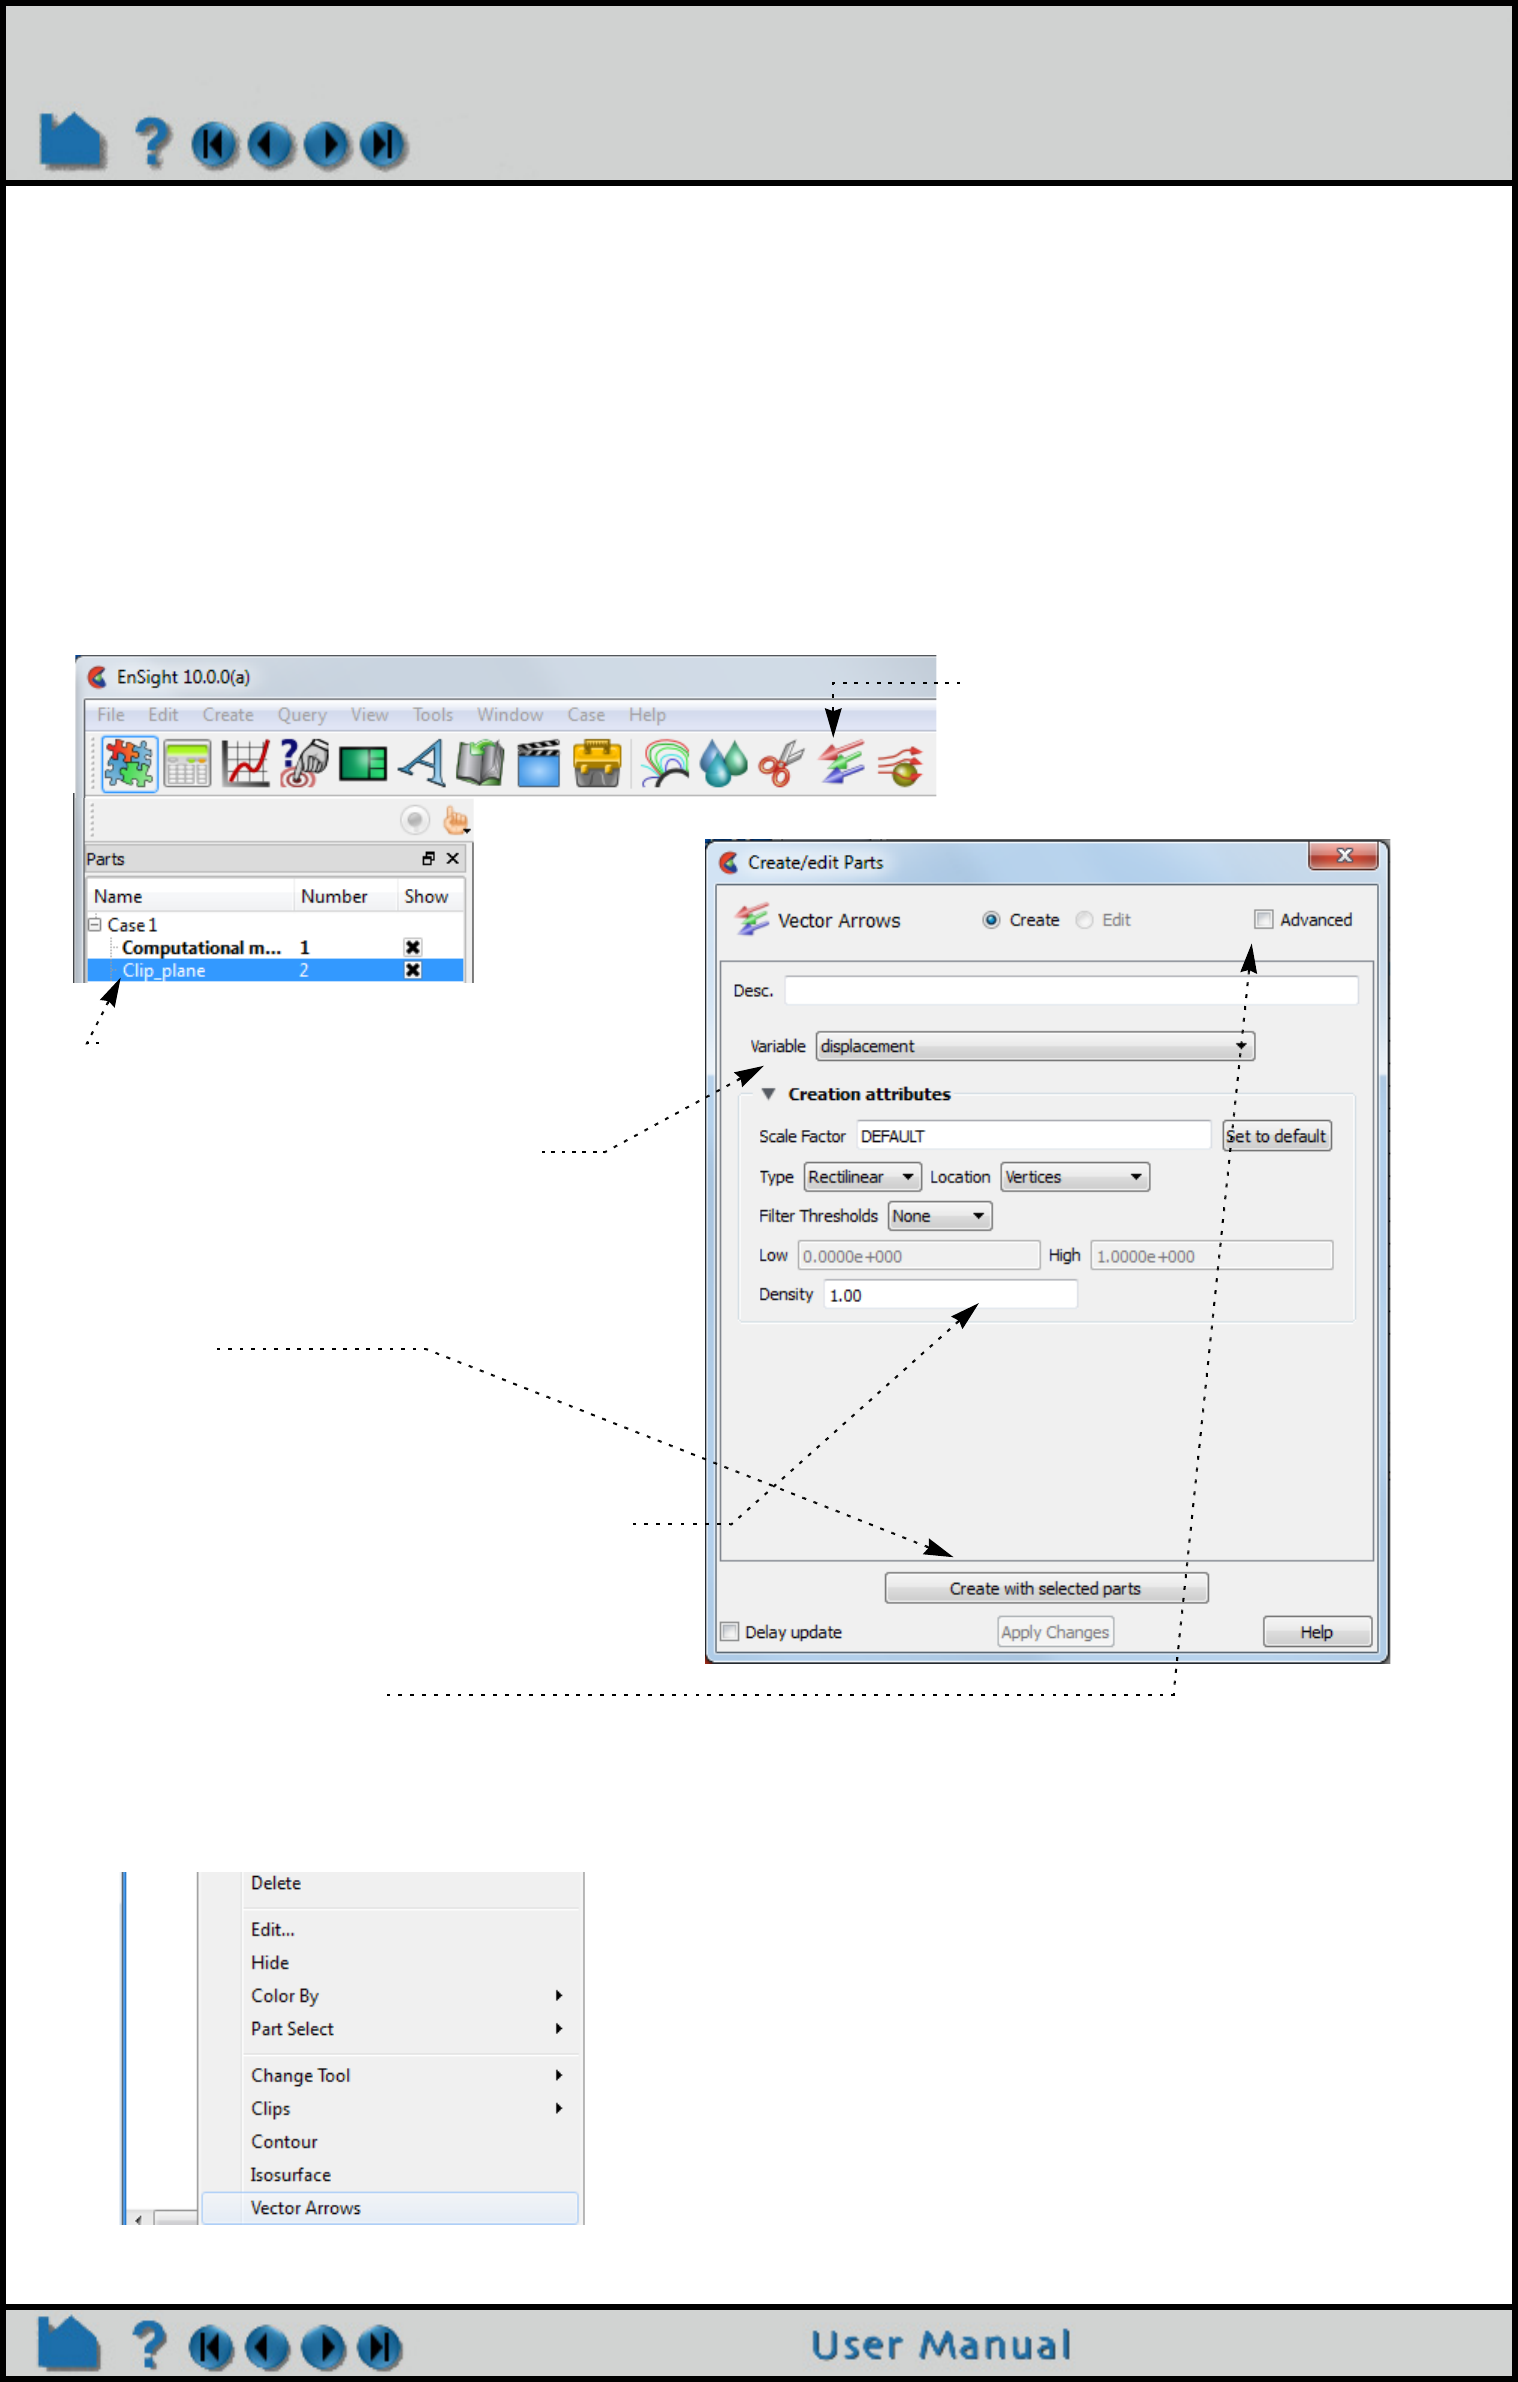This screenshot has height=2382, width=1518.
Task: Click the book icon in EnSight toolbar
Action: (480, 764)
